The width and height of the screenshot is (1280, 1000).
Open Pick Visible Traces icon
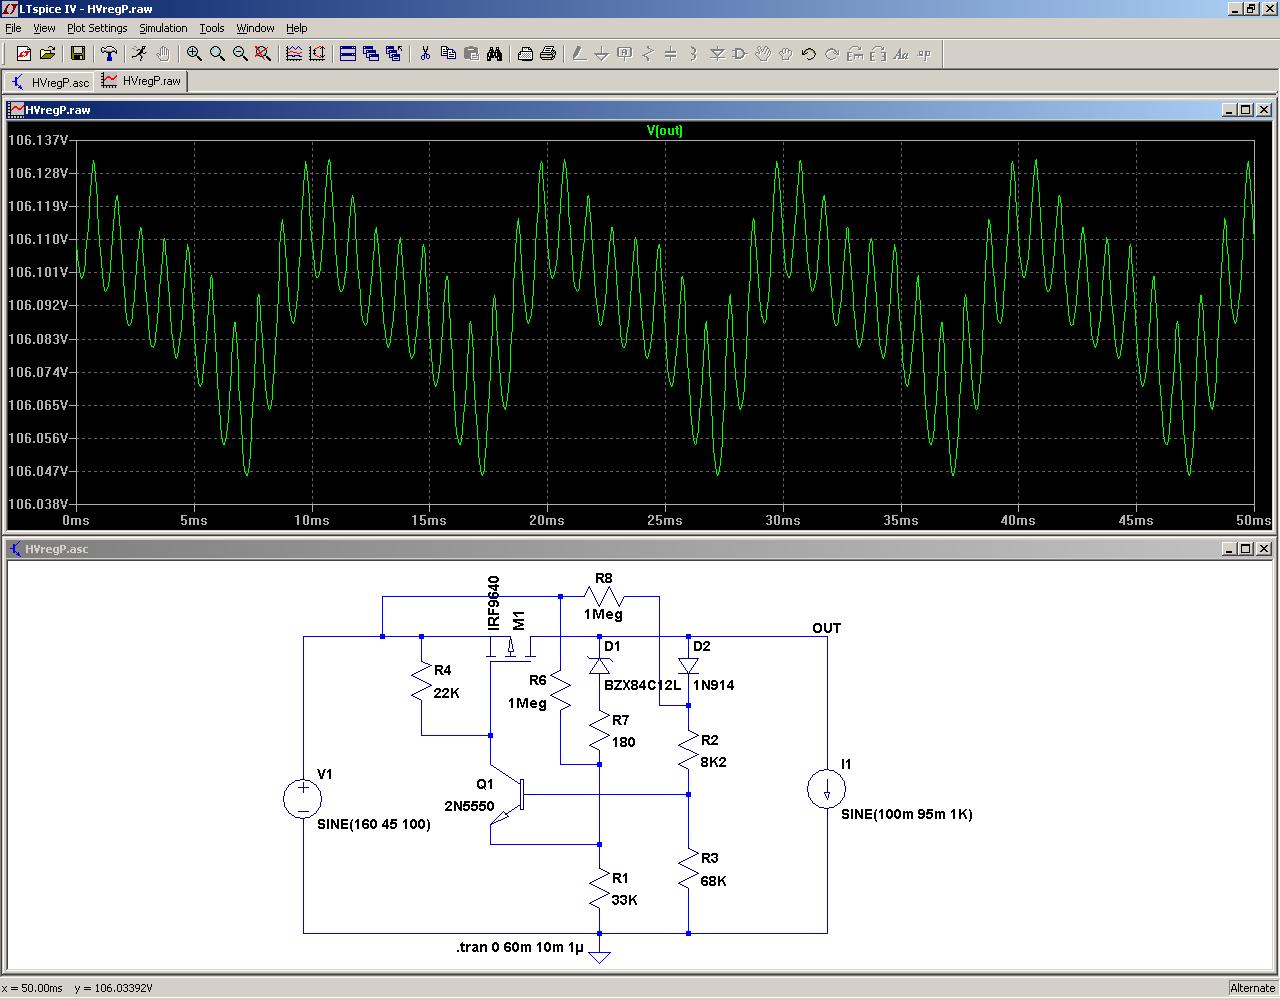click(x=294, y=54)
